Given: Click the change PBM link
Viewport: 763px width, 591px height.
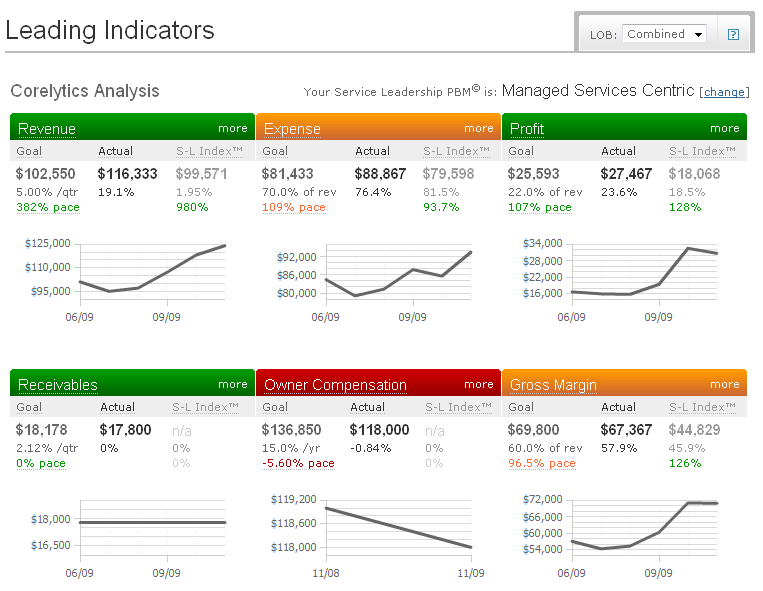Looking at the screenshot, I should coord(724,92).
